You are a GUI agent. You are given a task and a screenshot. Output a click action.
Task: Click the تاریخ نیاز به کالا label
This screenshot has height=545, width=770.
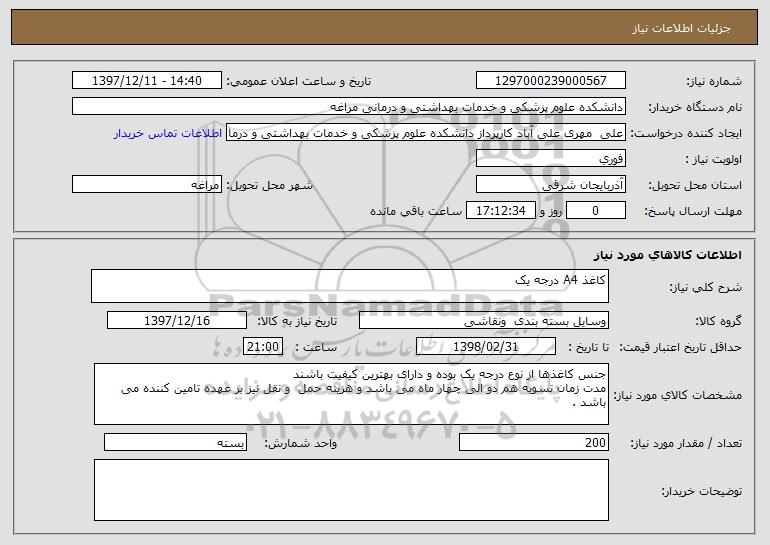[297, 321]
